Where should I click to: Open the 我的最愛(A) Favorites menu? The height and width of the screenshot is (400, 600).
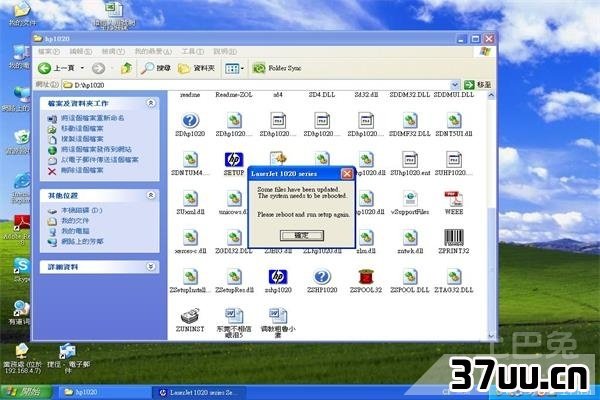(x=153, y=51)
